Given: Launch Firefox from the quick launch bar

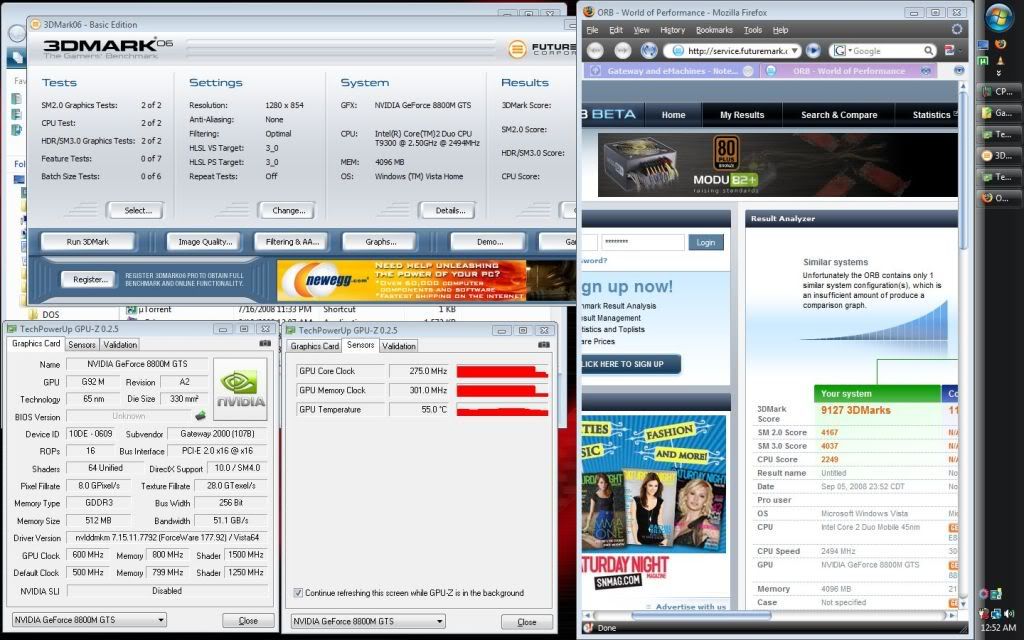Looking at the screenshot, I should point(1000,44).
